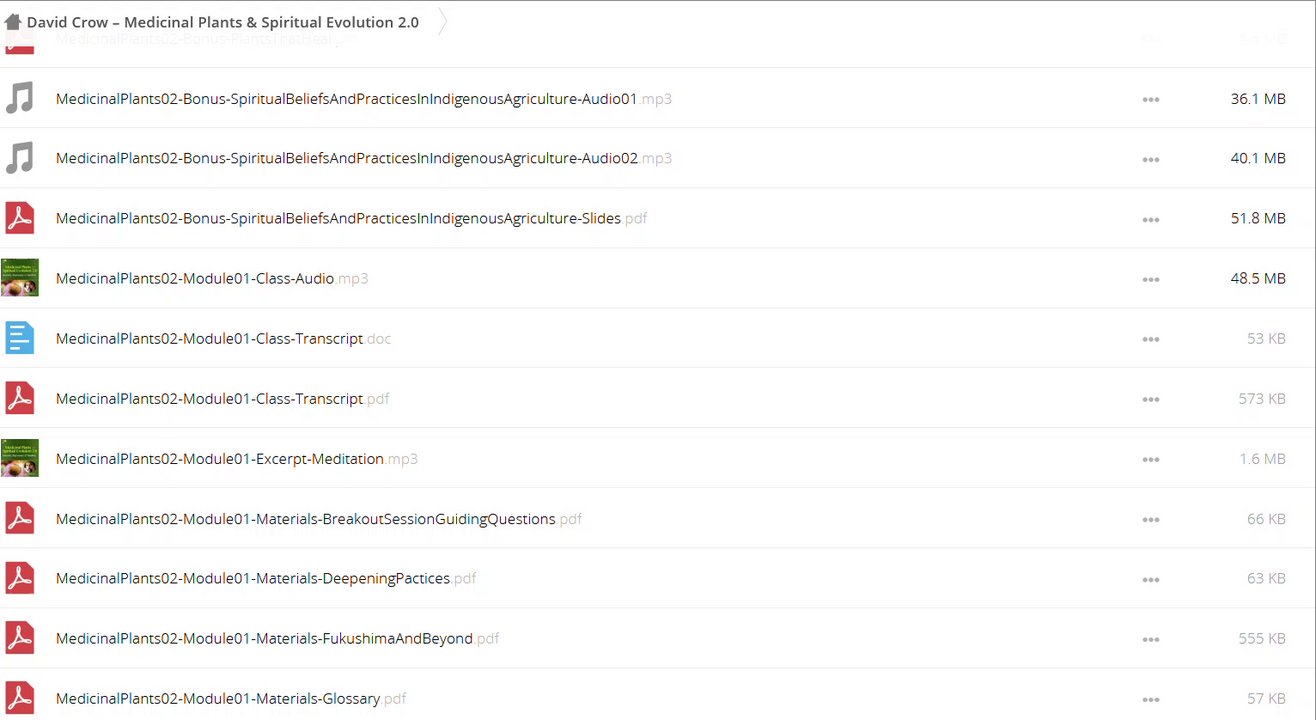The image size is (1316, 720).
Task: Open SpiritualBeliefs Bonus Audio02.mp3 file name
Action: (364, 158)
